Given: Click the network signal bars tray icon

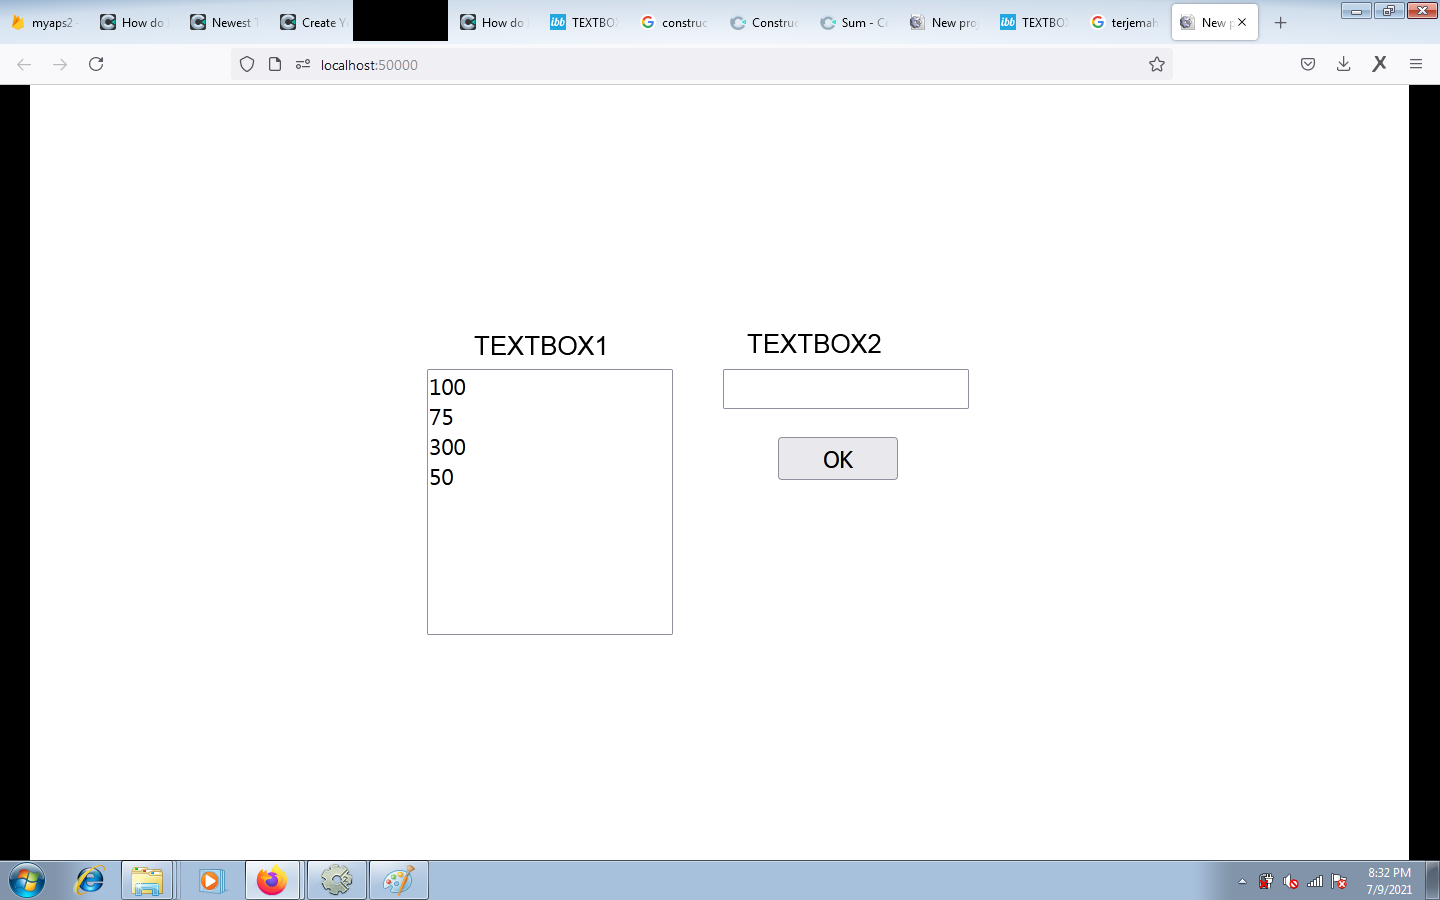Looking at the screenshot, I should 1315,882.
